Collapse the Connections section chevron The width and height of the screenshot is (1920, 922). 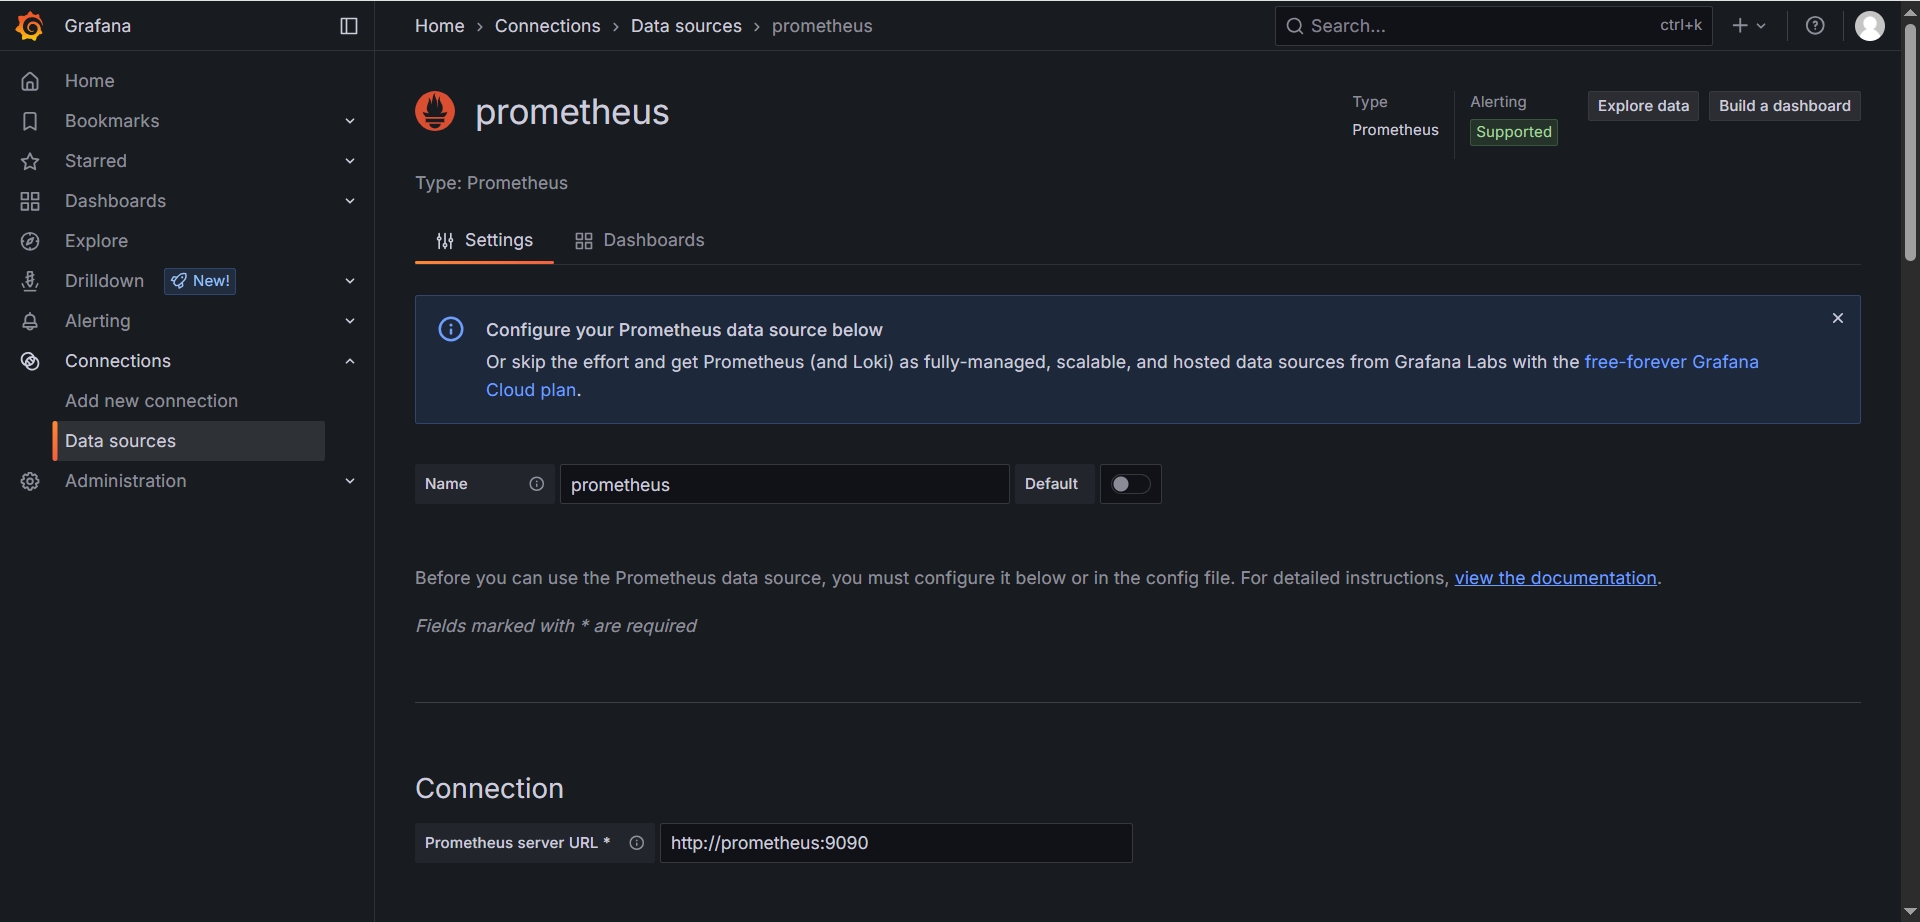point(350,361)
